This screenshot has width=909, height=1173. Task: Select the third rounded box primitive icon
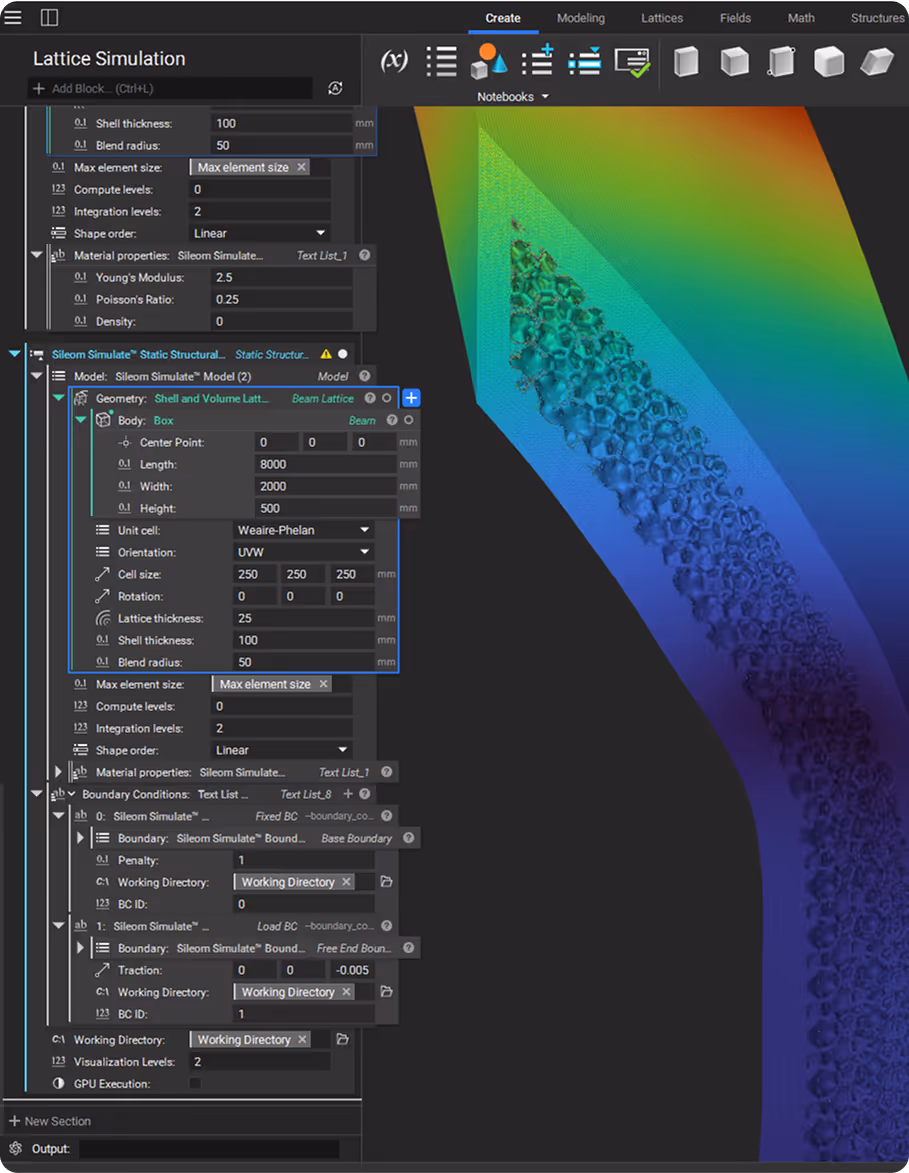click(x=781, y=61)
